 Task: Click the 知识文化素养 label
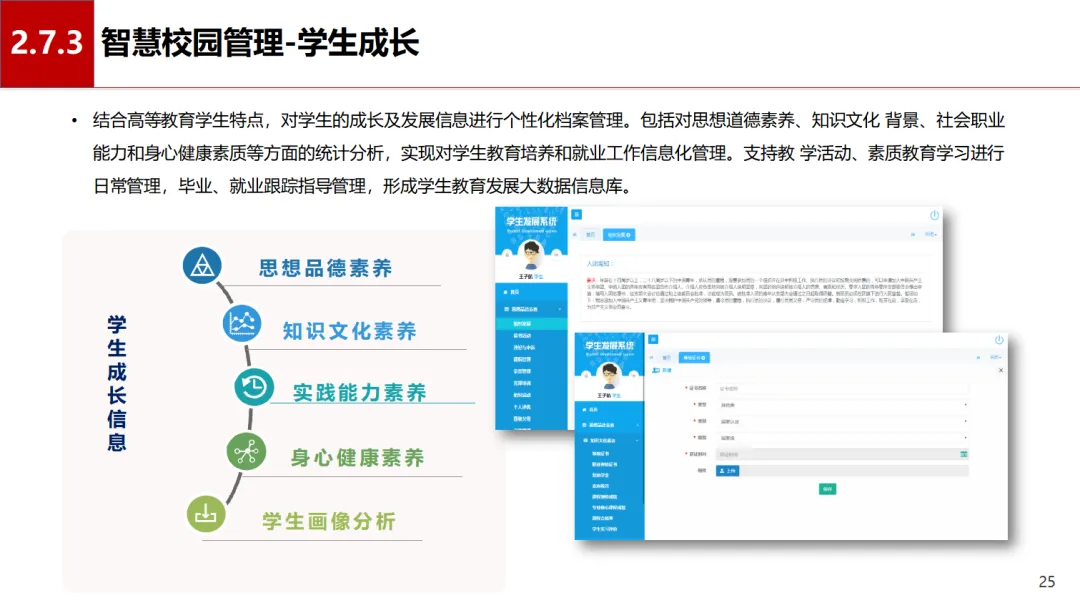(x=349, y=331)
